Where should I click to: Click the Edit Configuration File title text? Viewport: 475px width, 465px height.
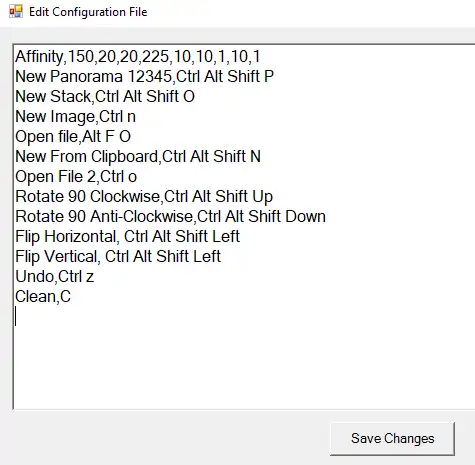[88, 12]
